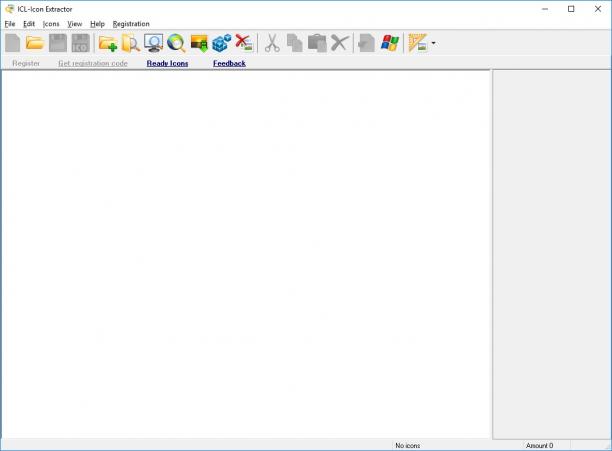This screenshot has height=451, width=612.
Task: Click the 'No icons' status bar text
Action: pyautogui.click(x=408, y=445)
